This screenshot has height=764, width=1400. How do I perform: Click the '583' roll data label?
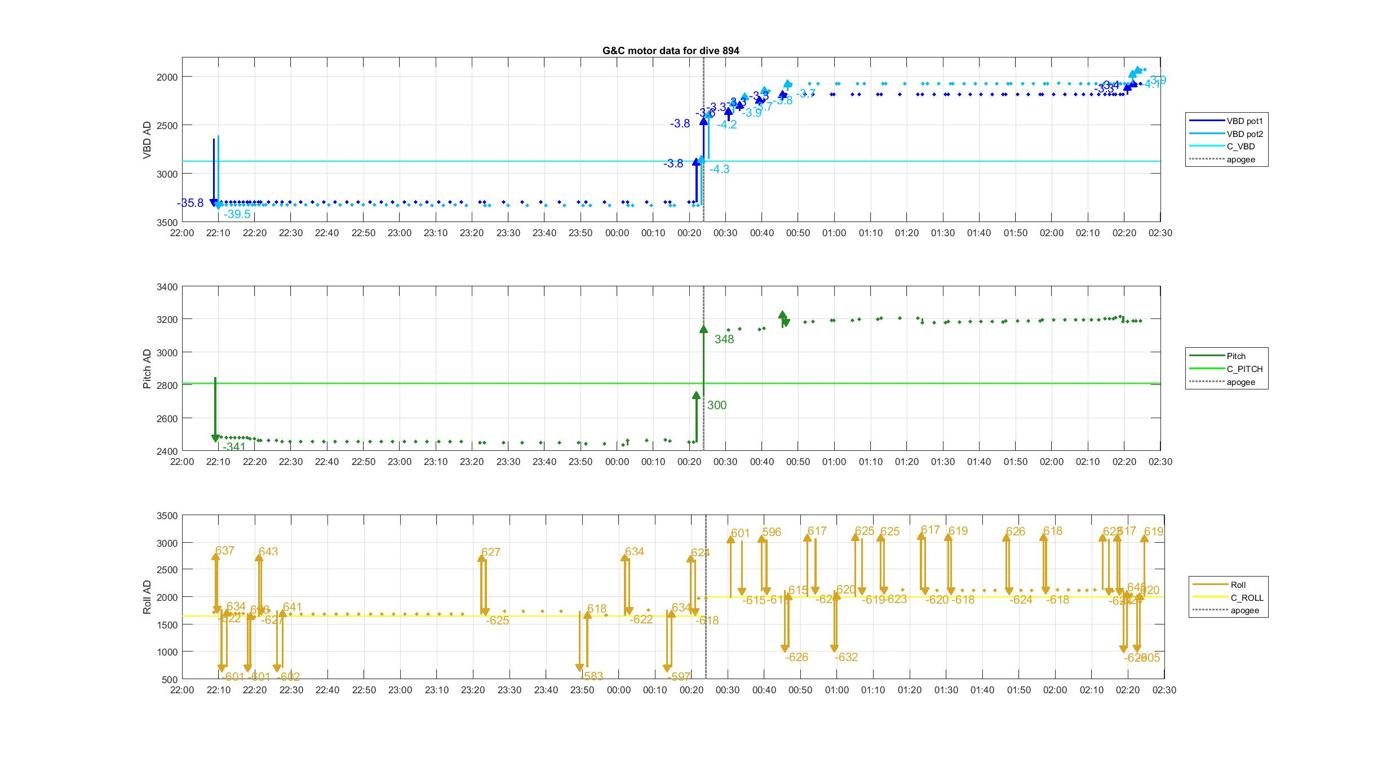click(594, 676)
